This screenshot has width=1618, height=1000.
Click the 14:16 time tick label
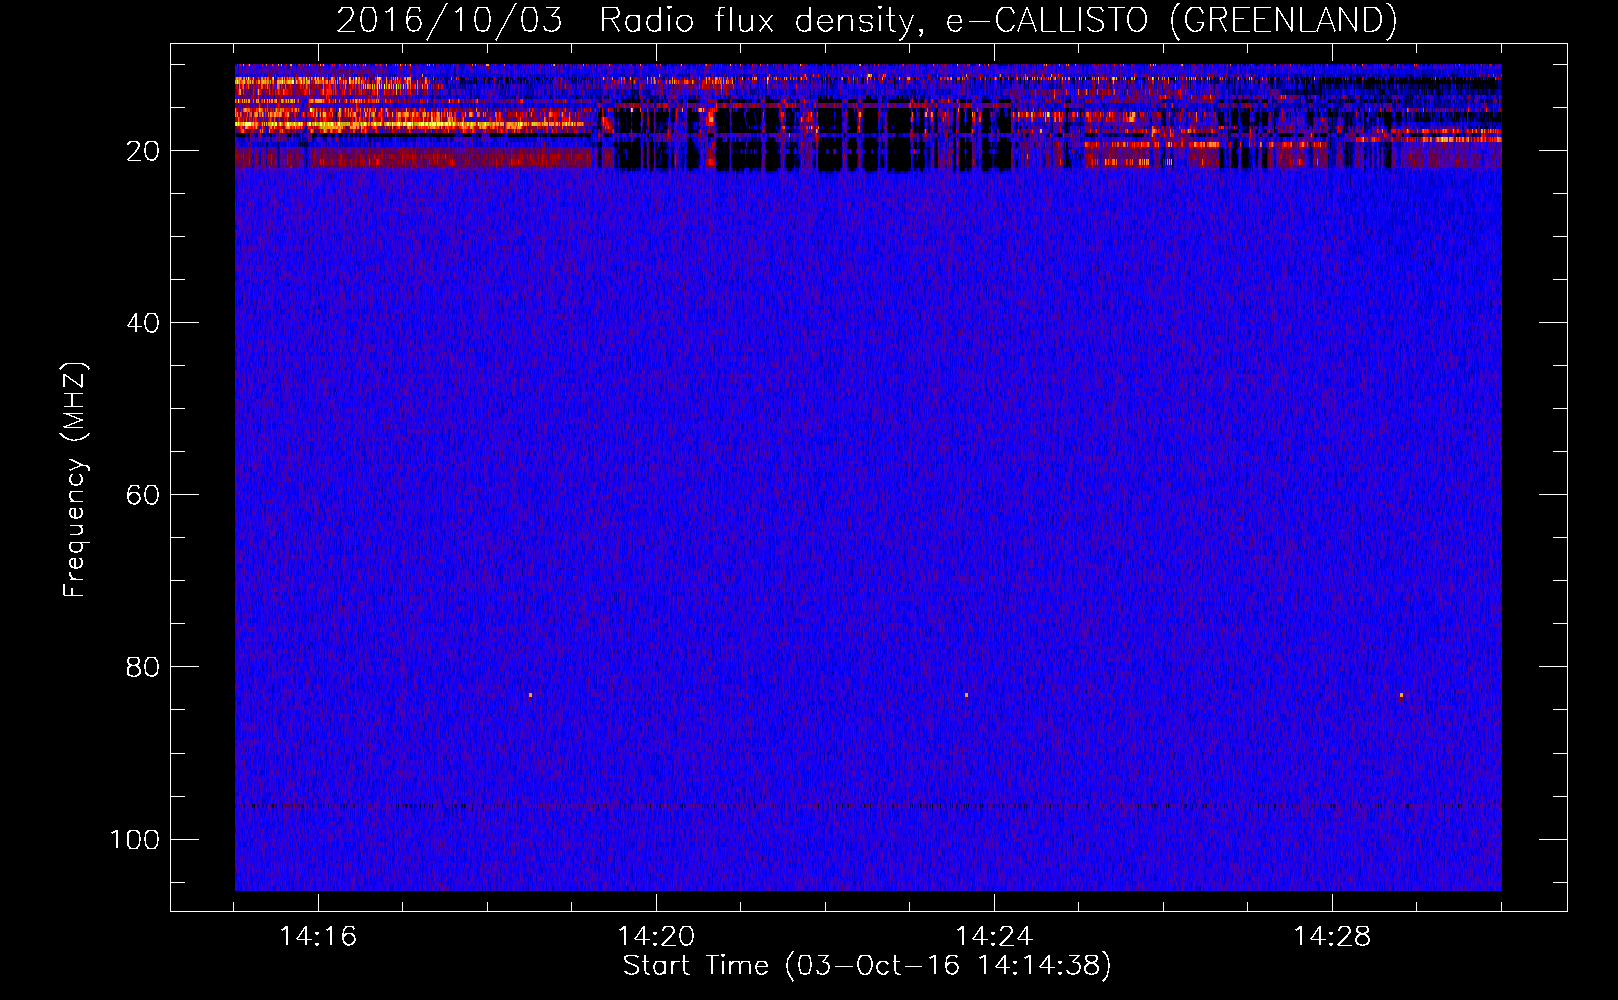pyautogui.click(x=318, y=937)
